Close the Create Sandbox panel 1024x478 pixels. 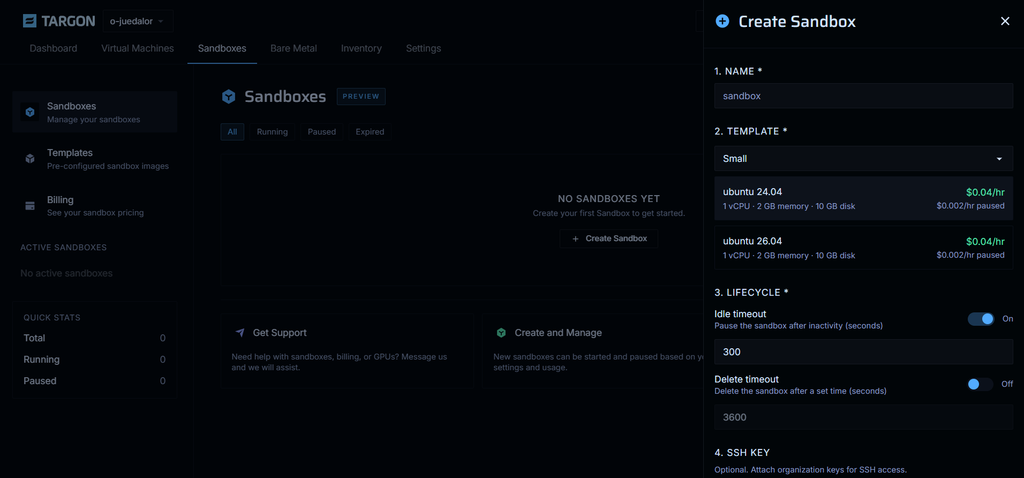(1005, 22)
